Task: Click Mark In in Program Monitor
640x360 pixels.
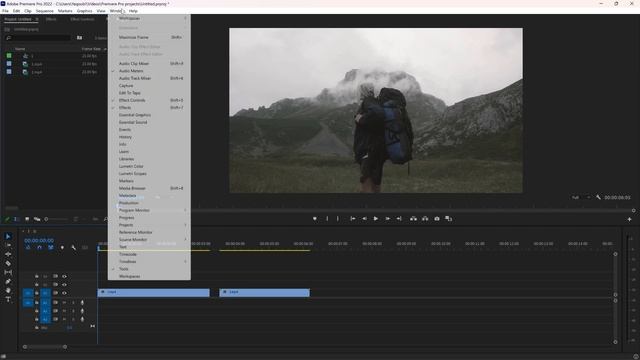Action: [x=327, y=219]
